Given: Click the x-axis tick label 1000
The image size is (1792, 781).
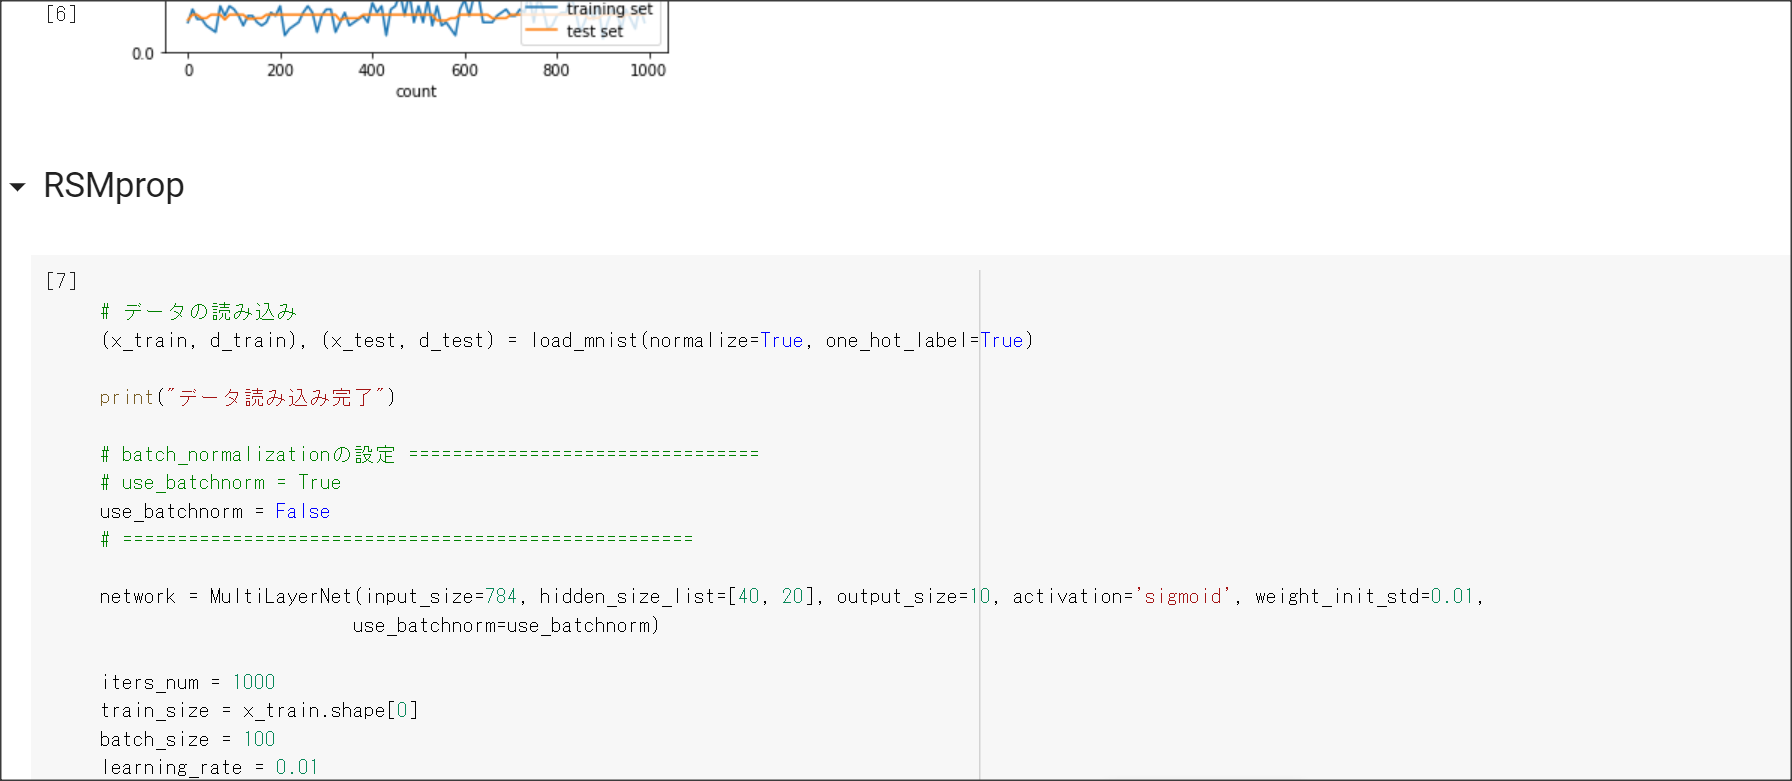Looking at the screenshot, I should (x=648, y=70).
